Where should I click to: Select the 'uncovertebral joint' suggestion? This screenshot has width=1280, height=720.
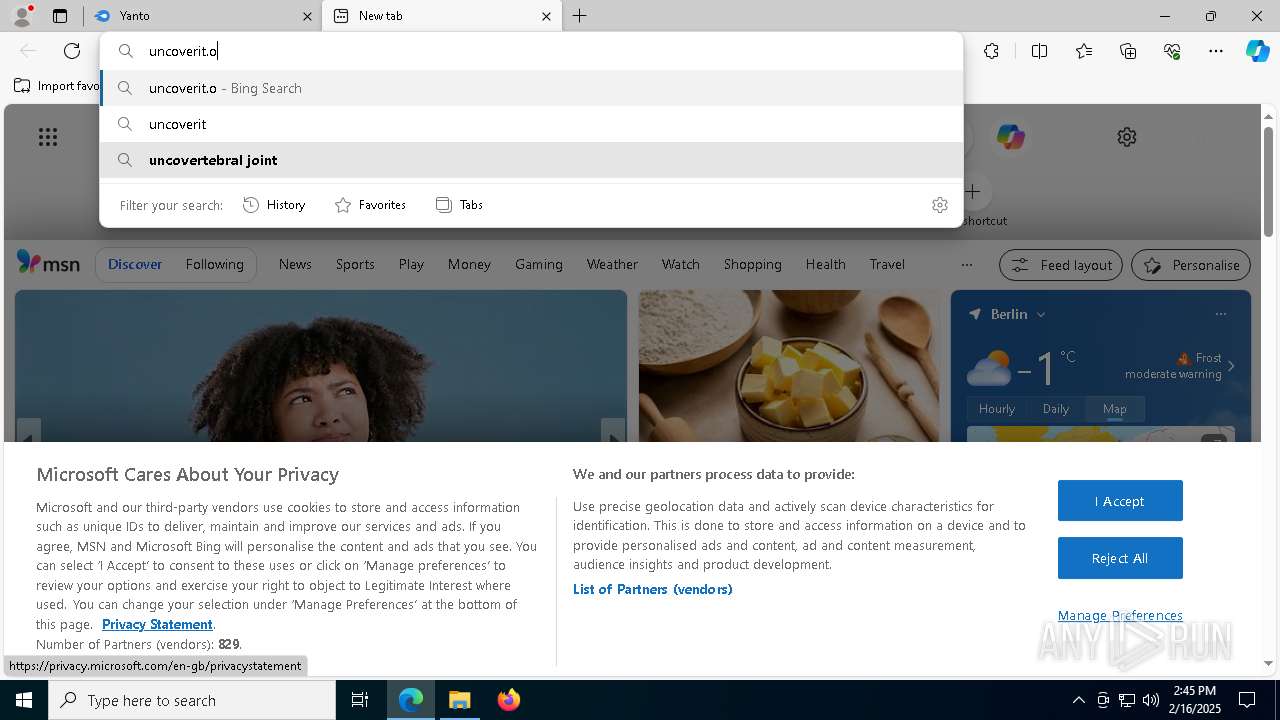click(x=531, y=160)
